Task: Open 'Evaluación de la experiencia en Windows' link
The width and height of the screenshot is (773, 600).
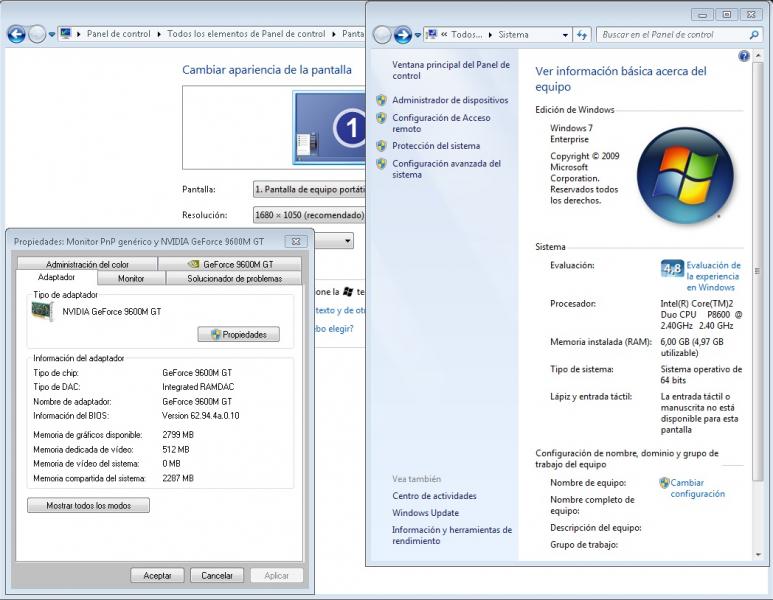Action: (x=713, y=276)
